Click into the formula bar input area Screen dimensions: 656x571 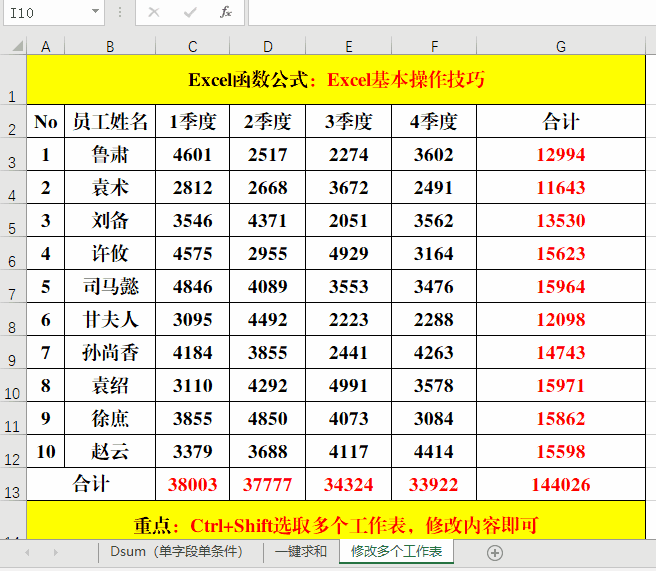pos(452,13)
